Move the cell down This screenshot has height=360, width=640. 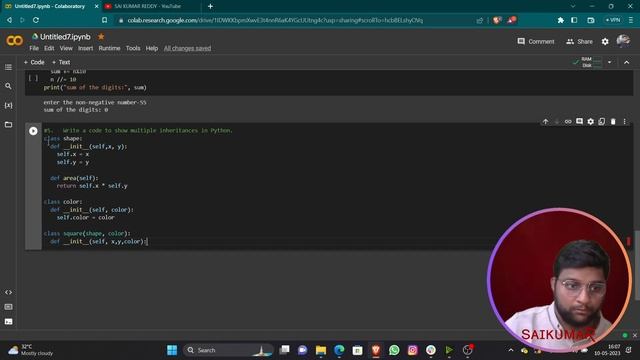[557, 122]
